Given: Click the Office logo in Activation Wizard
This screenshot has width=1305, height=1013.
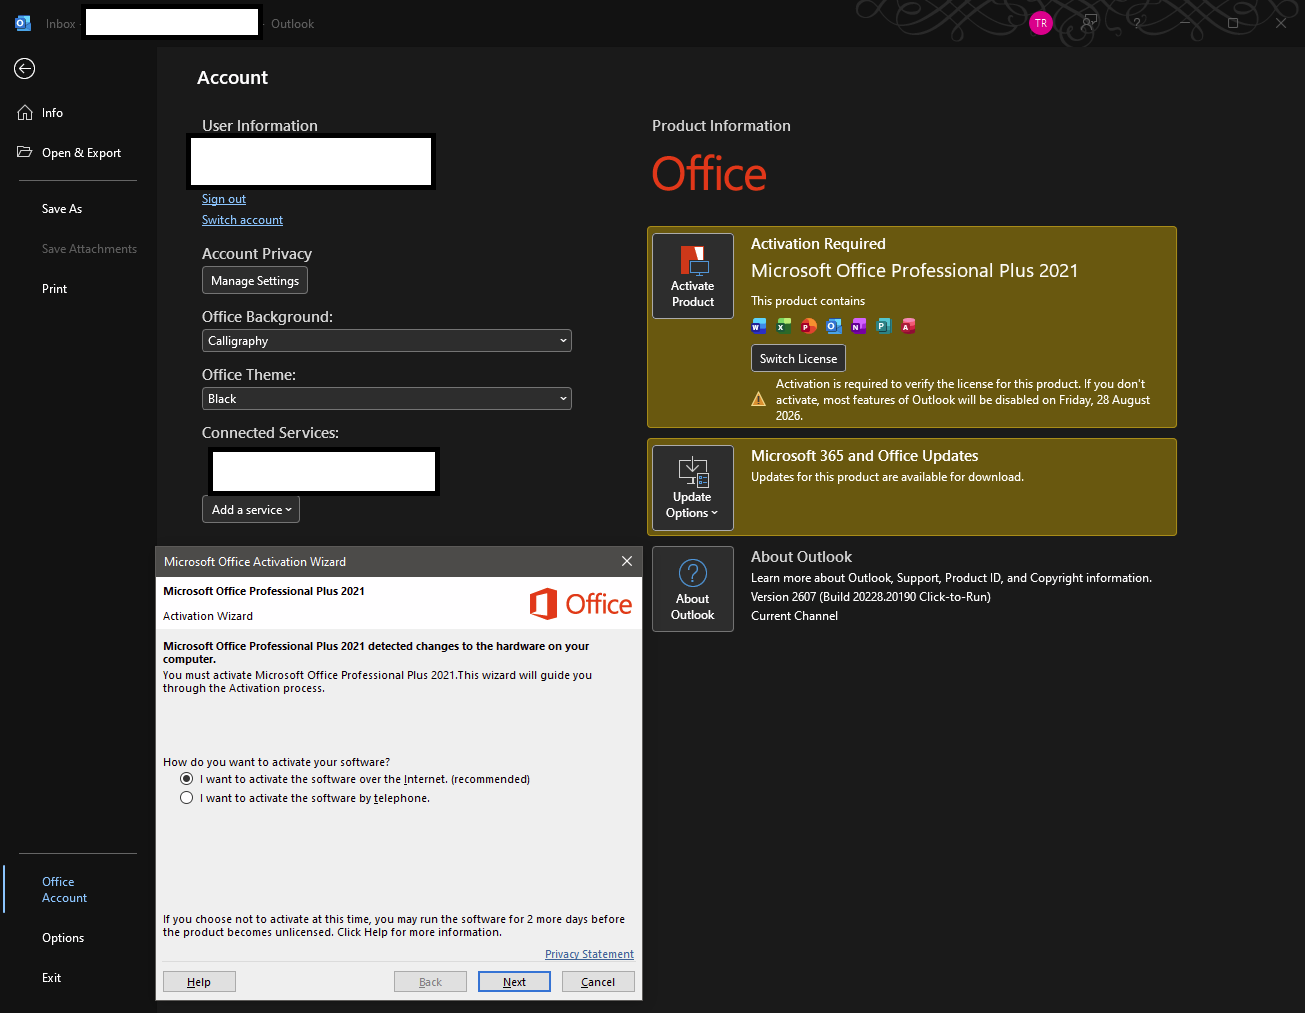Looking at the screenshot, I should point(581,604).
